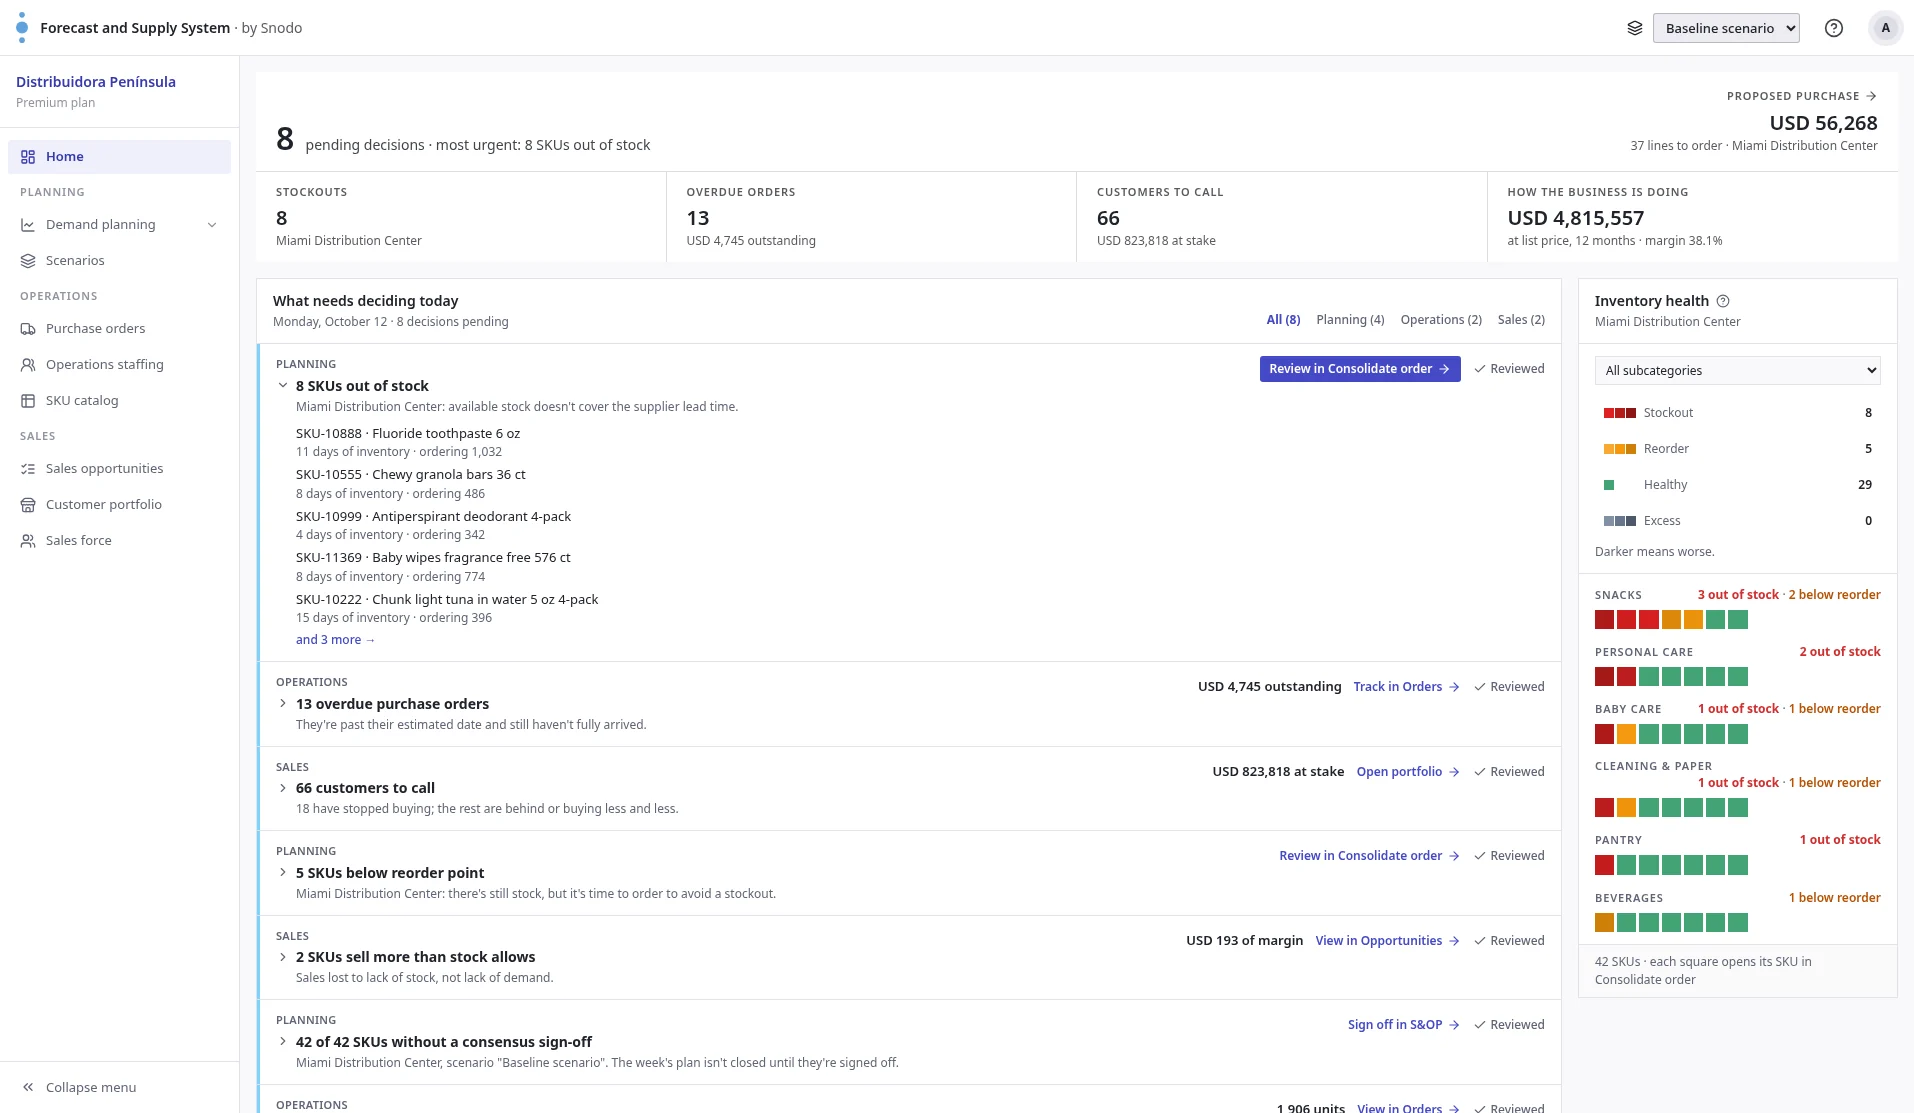The image size is (1914, 1113).
Task: Click 'and 3 more' link
Action: [x=335, y=640]
